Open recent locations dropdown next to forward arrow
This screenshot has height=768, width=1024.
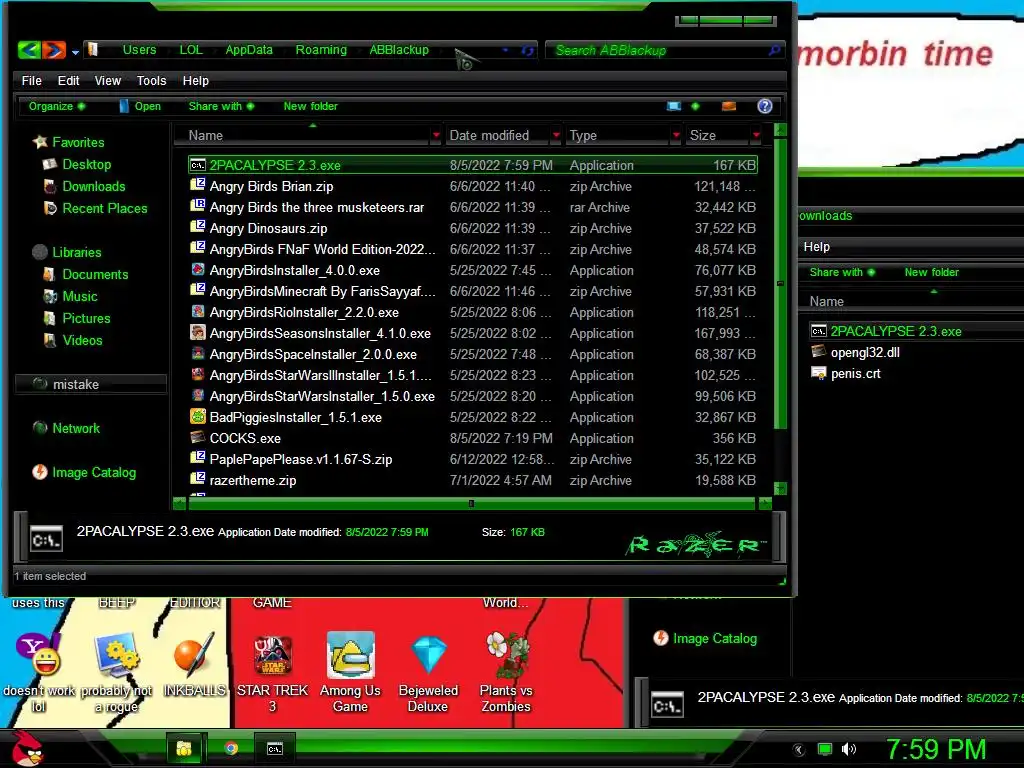(75, 52)
